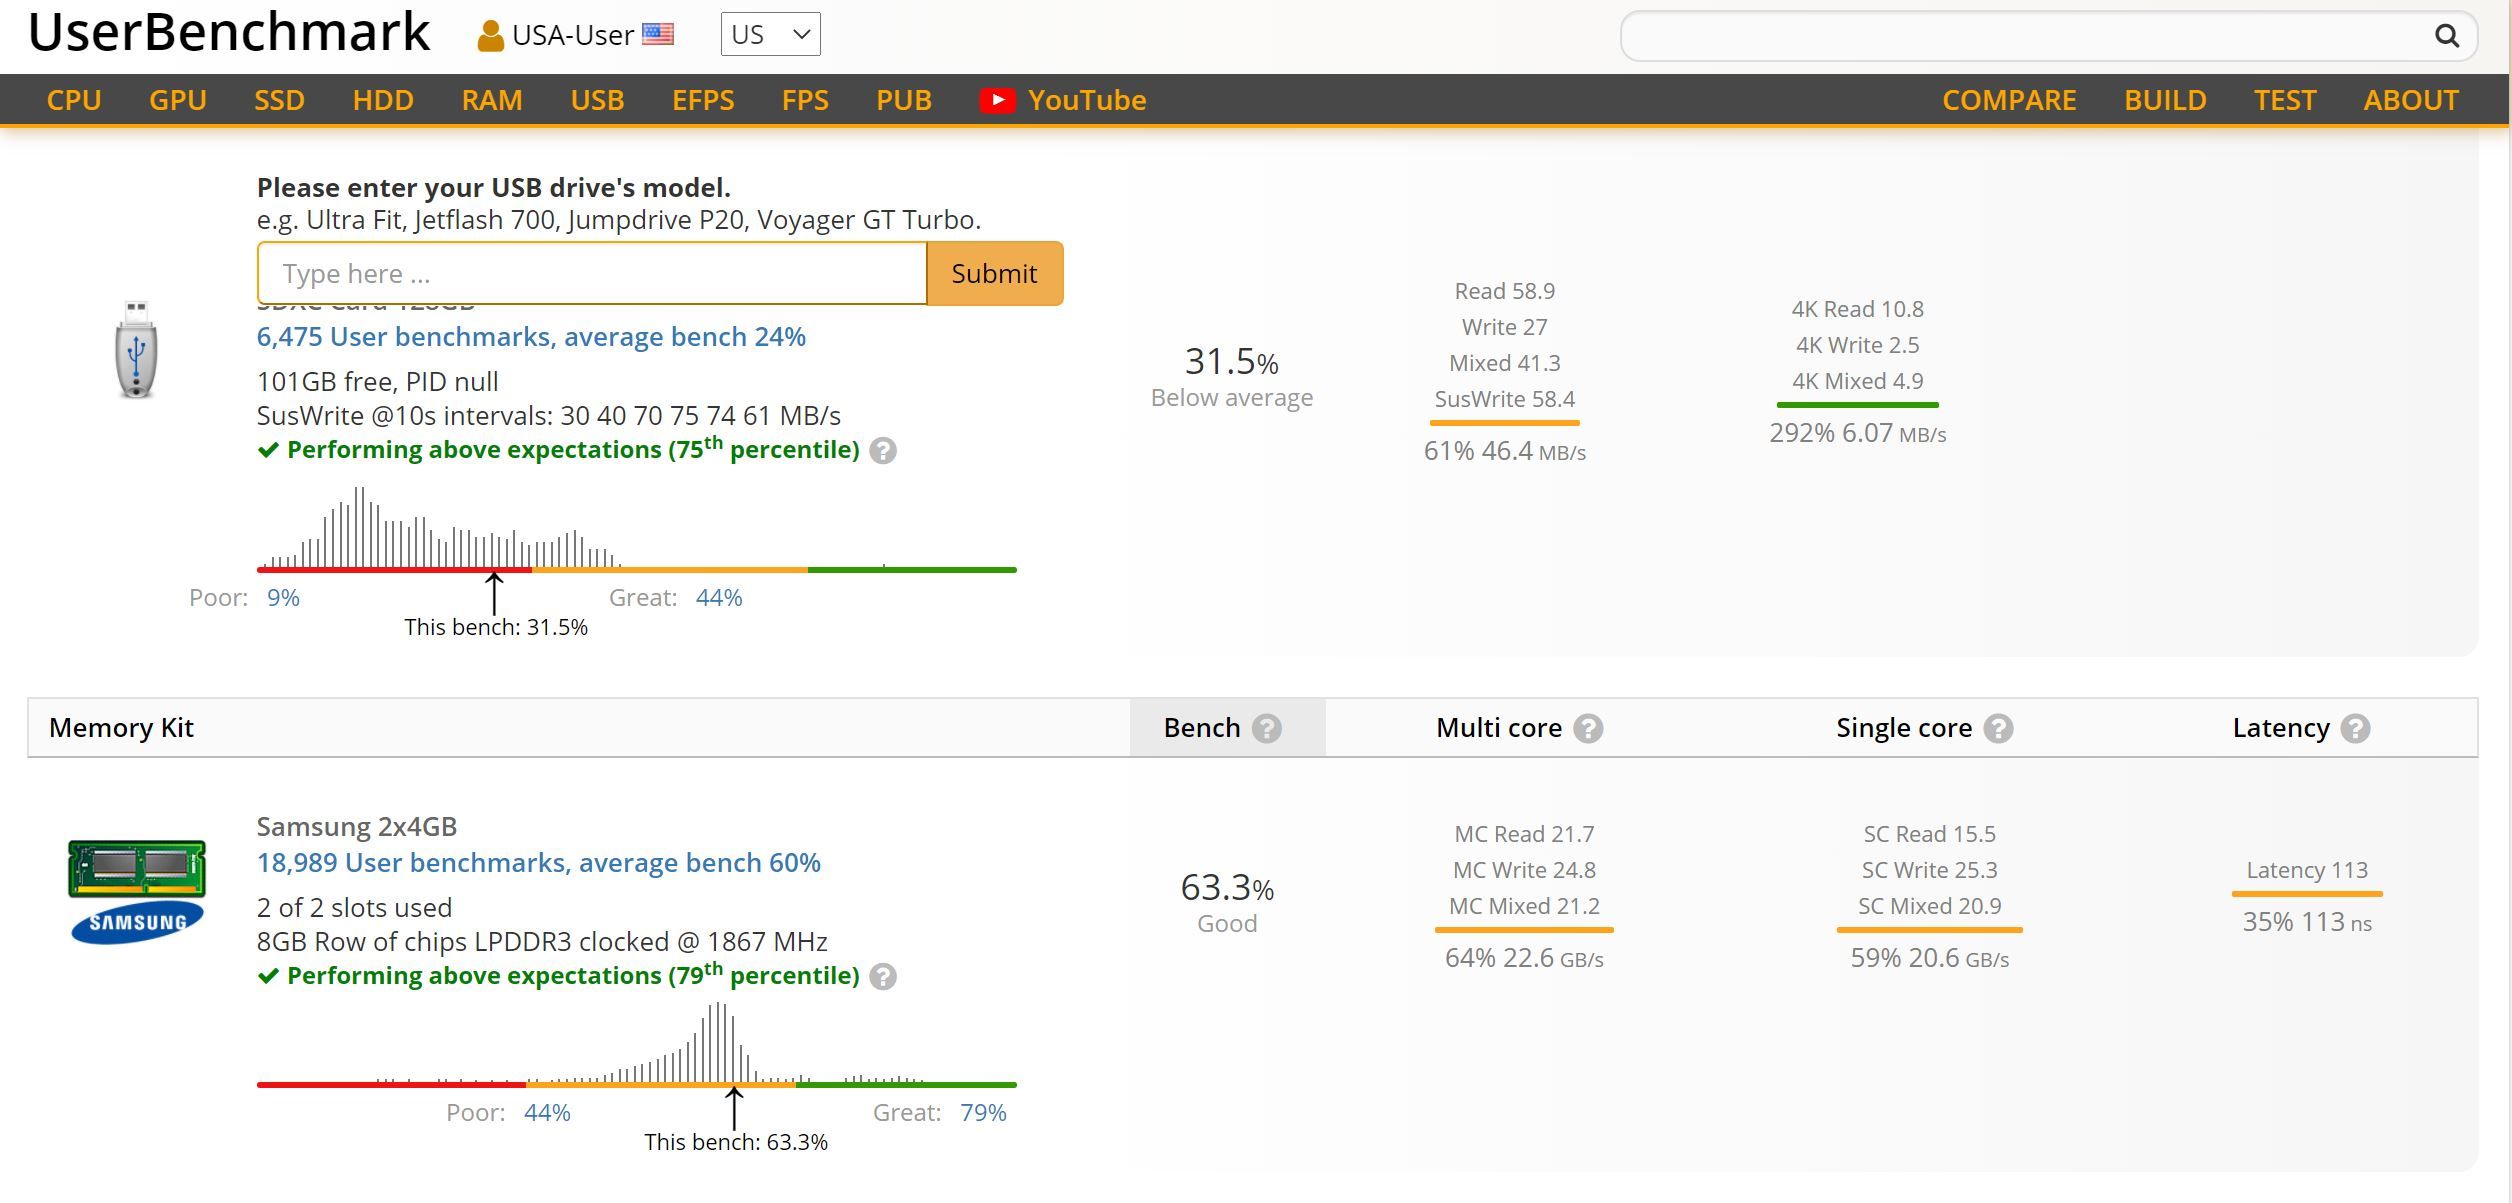Viewport: 2512px width, 1203px height.
Task: Click the 4K Read 10.8 value
Action: (1858, 310)
